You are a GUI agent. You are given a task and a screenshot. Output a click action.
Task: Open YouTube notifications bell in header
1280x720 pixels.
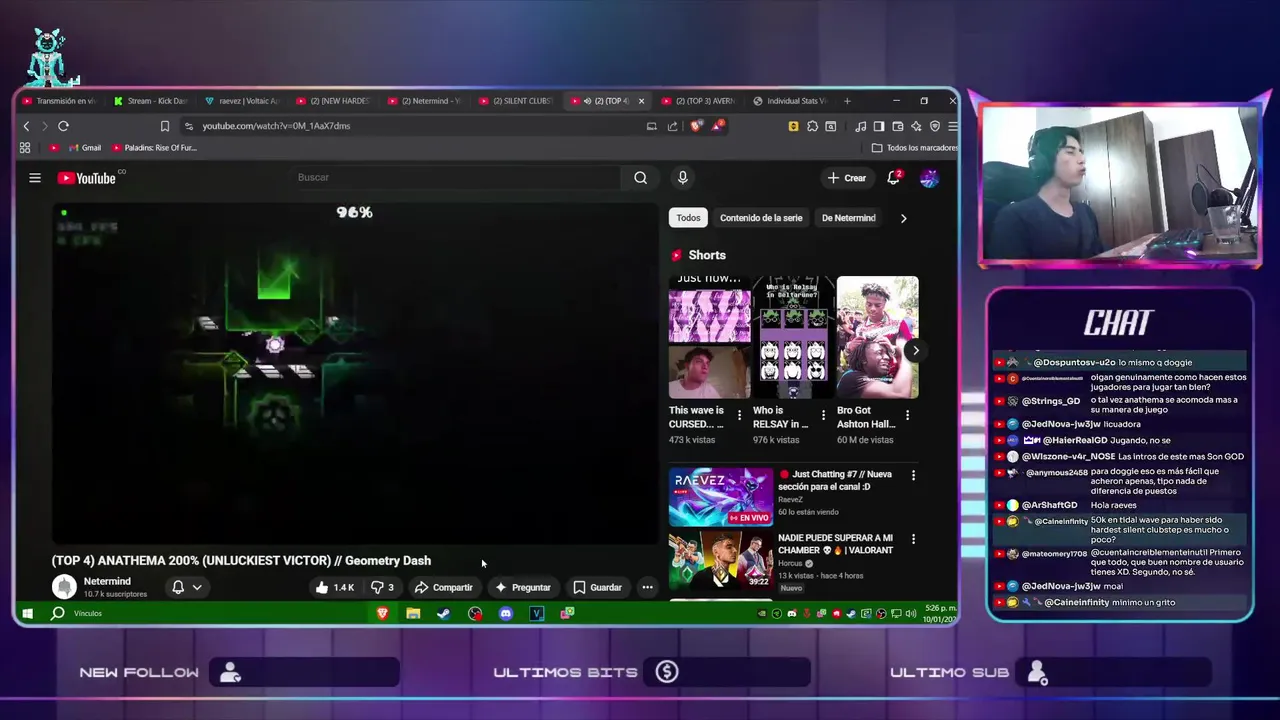[894, 178]
